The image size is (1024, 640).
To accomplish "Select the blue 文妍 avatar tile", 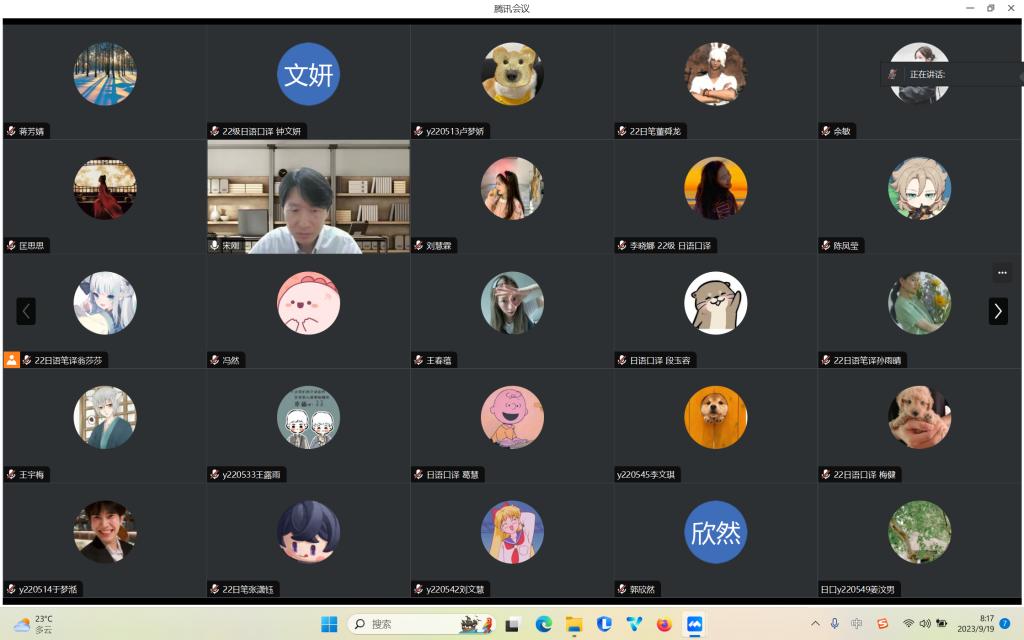I will [x=308, y=75].
